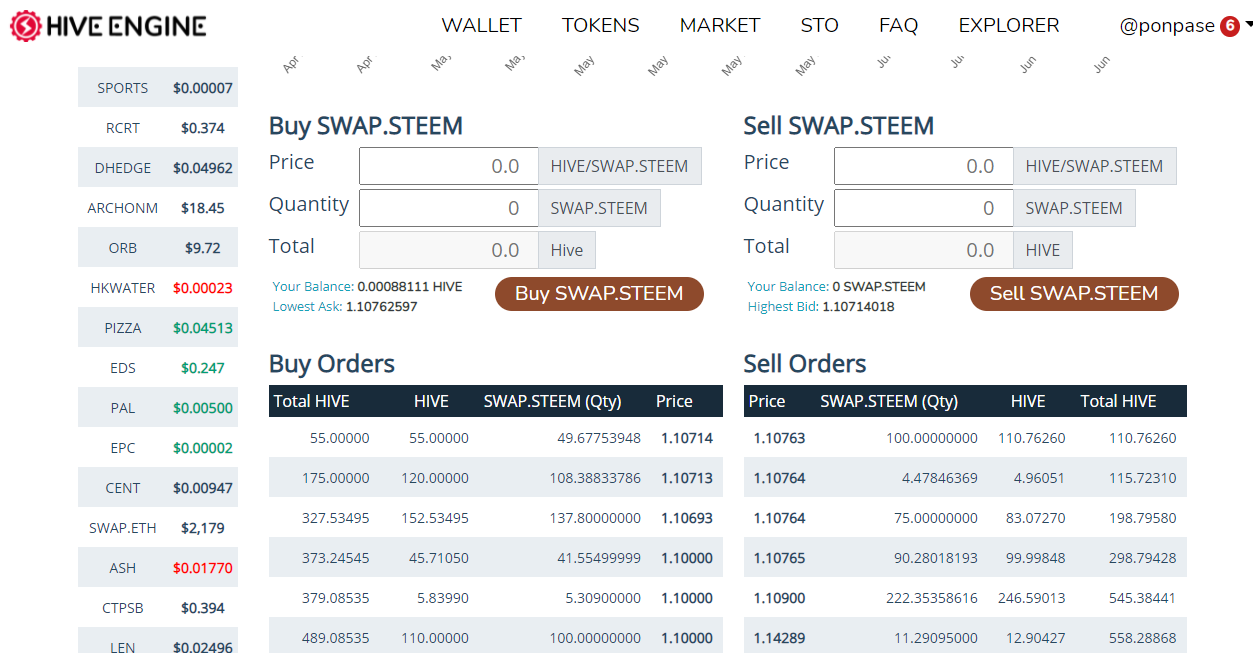
Task: Select HKWATER token in sidebar
Action: click(x=158, y=288)
